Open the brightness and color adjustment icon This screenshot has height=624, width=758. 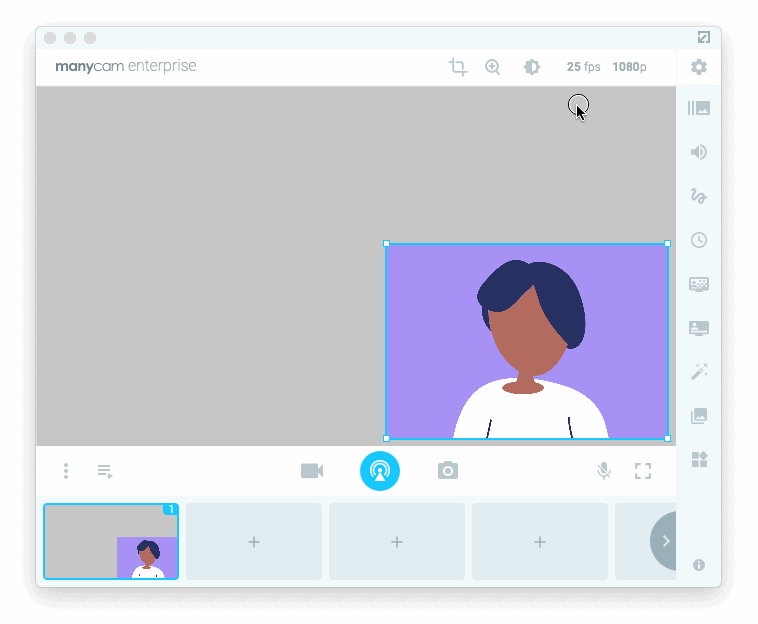tap(532, 67)
